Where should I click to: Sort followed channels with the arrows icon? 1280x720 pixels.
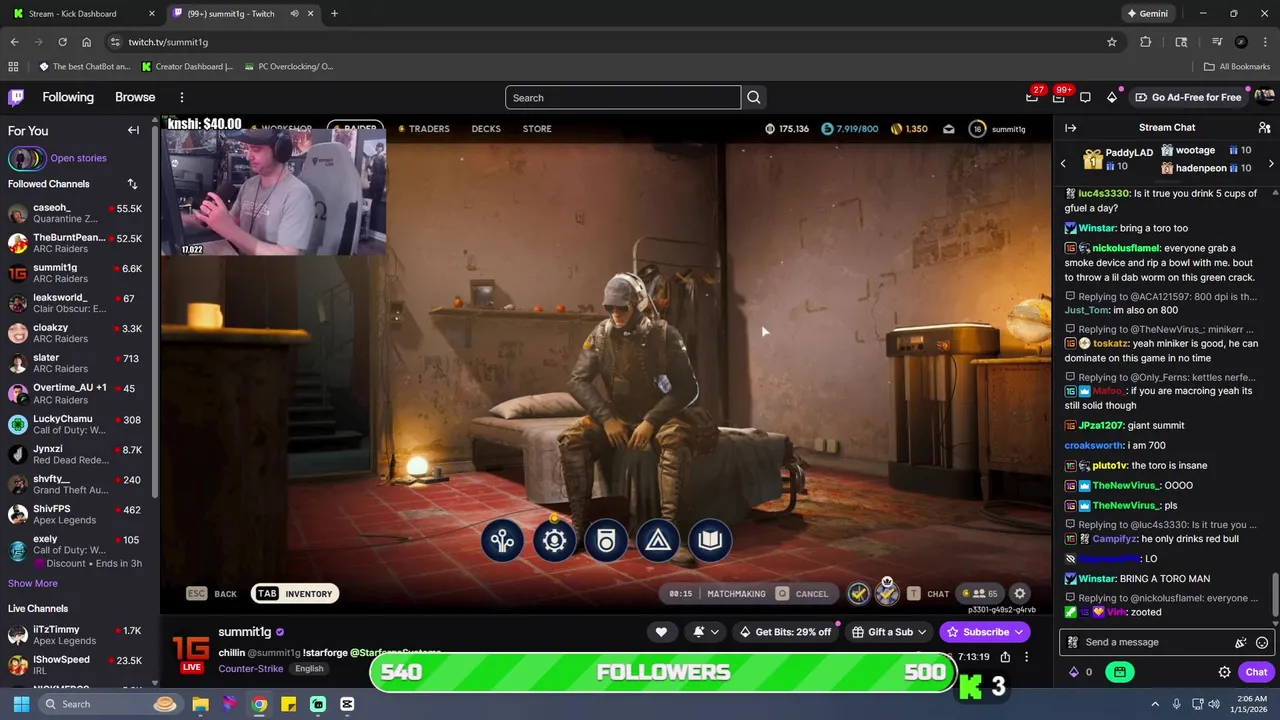(132, 184)
